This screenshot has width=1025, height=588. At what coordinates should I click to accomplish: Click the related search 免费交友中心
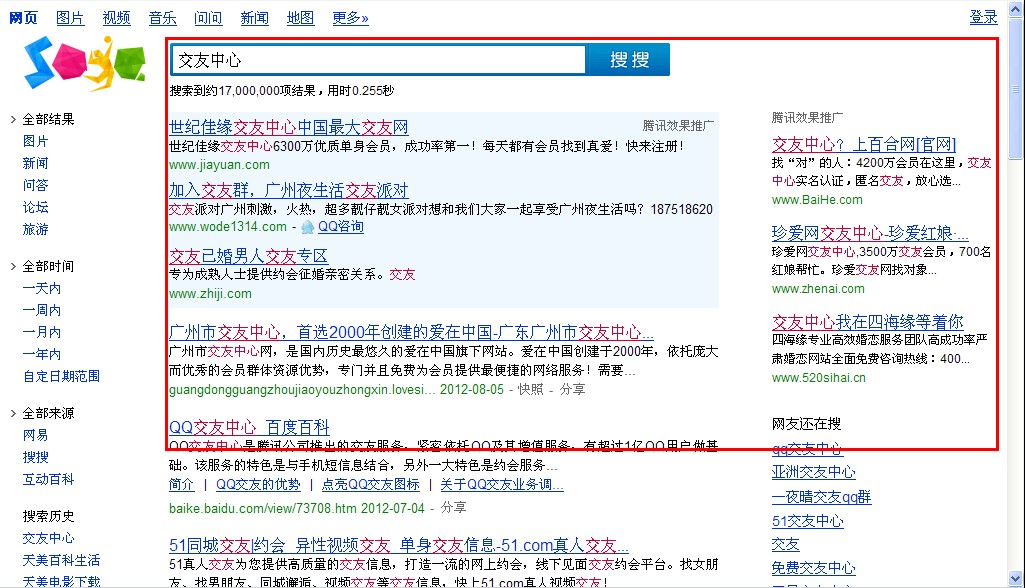(x=813, y=568)
